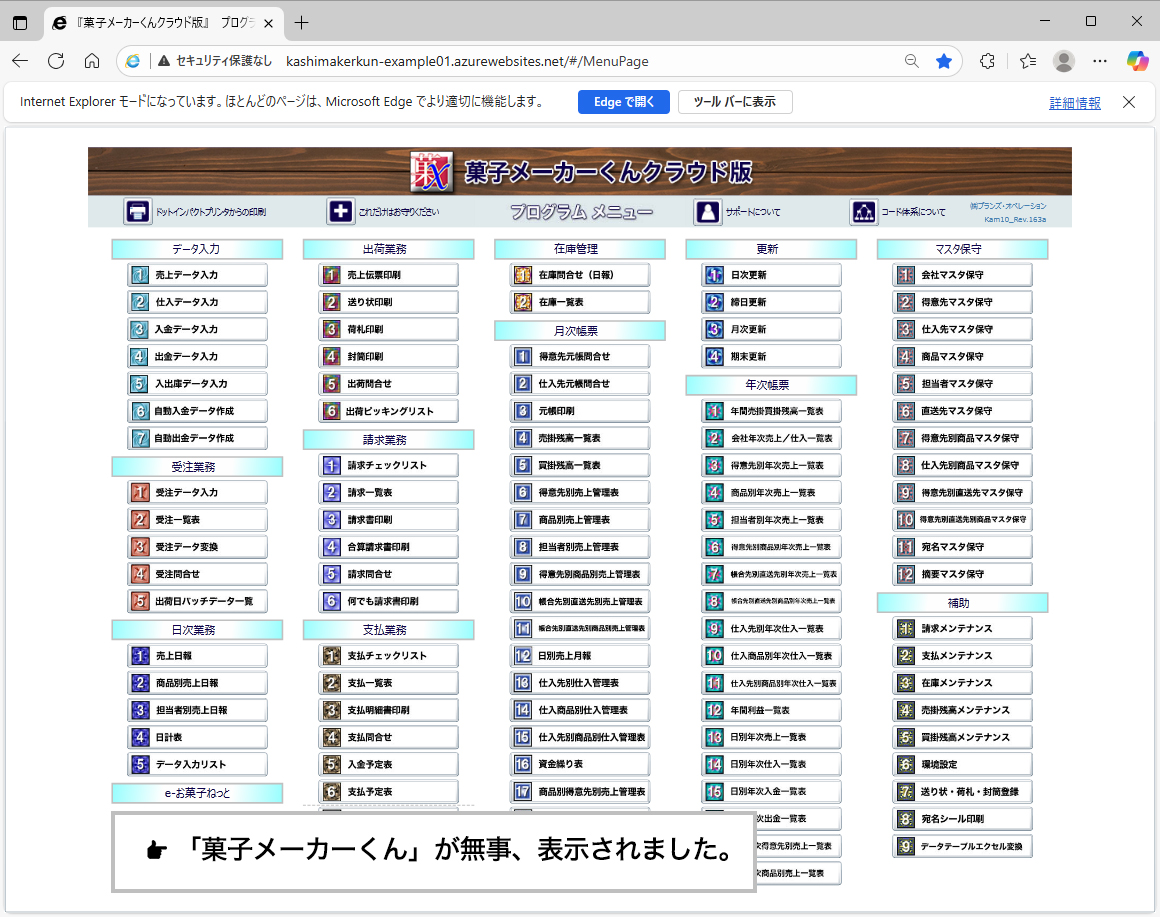
Task: Click the 環境設定 button under 補助
Action: pyautogui.click(x=962, y=765)
